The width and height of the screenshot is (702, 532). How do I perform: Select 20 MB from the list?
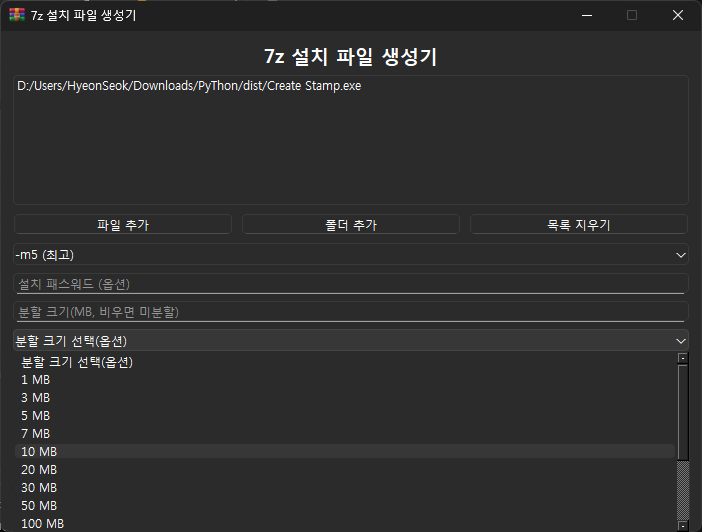tap(345, 469)
